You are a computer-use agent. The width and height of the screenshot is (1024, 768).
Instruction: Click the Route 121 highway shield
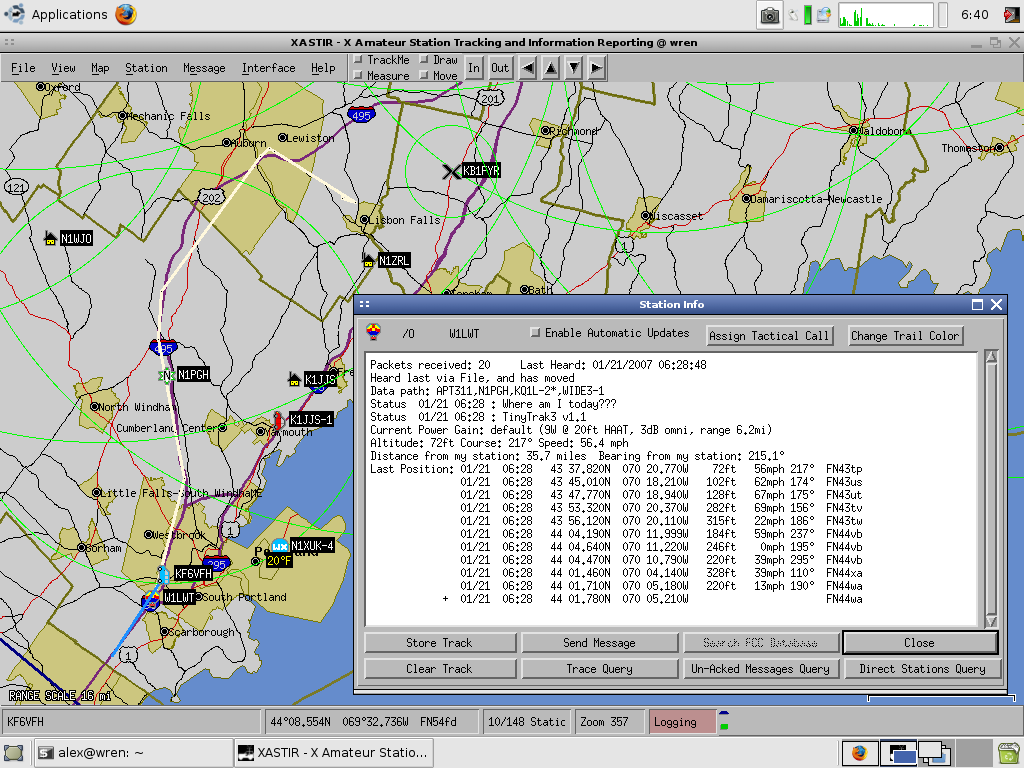16,188
